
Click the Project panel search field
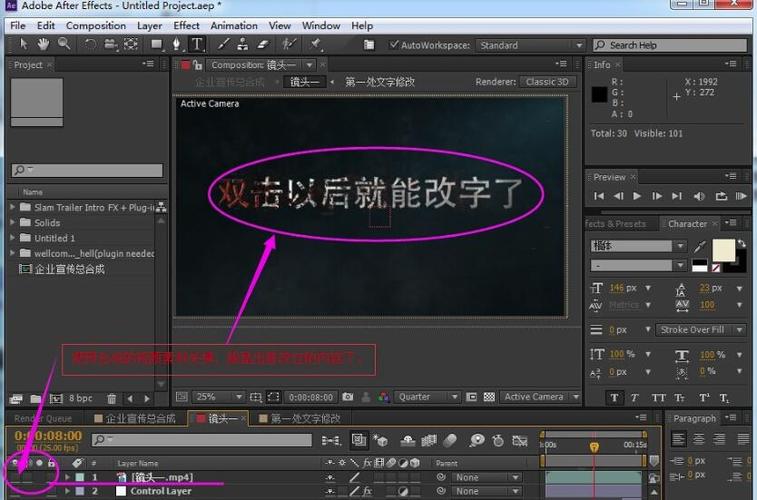pos(87,170)
